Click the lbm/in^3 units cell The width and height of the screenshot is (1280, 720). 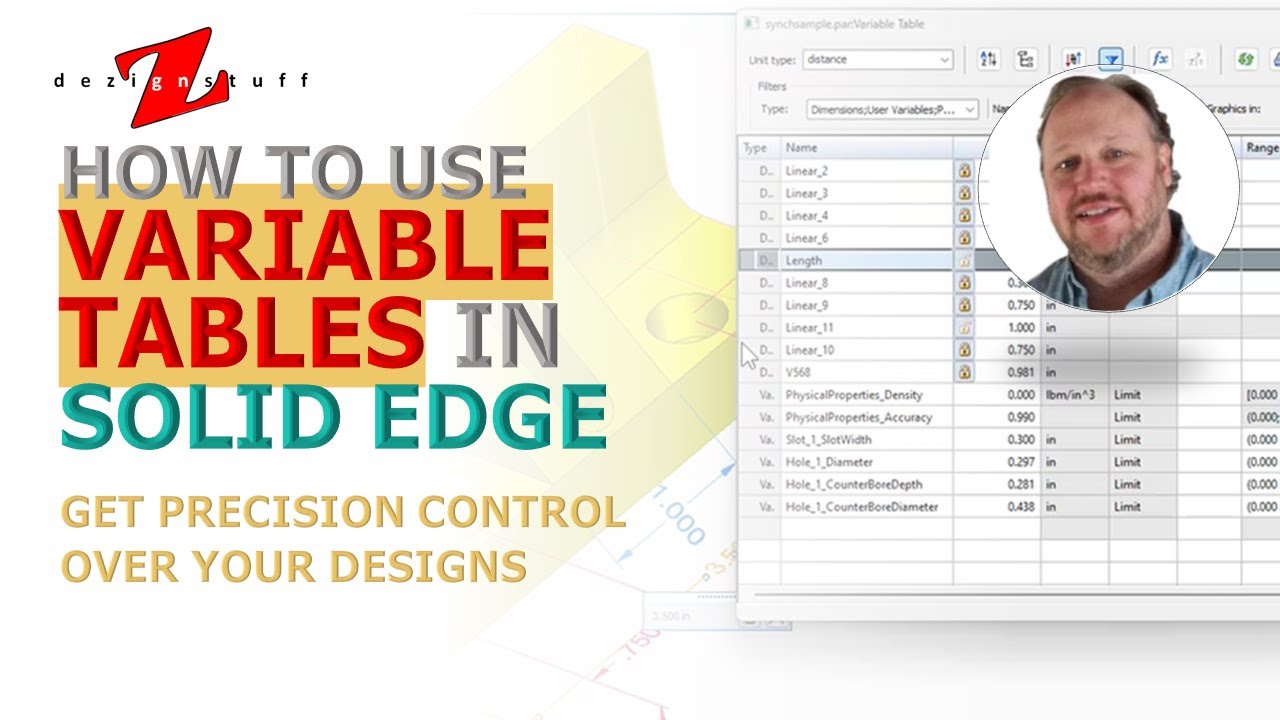[1075, 395]
